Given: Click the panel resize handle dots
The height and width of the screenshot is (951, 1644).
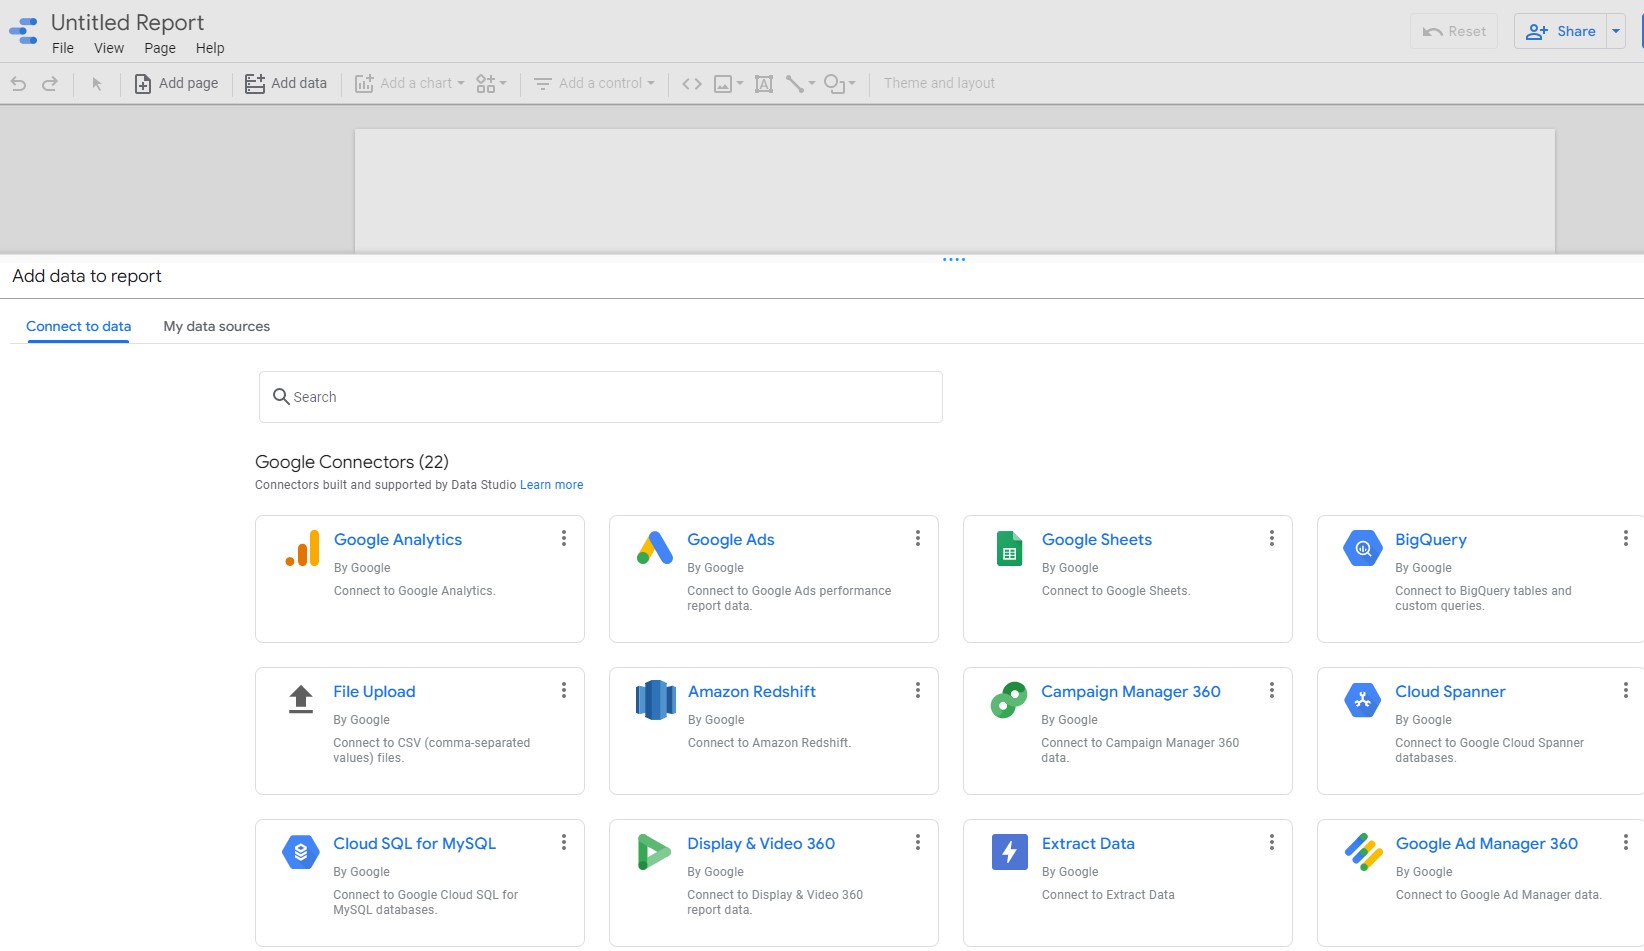Looking at the screenshot, I should 954,260.
